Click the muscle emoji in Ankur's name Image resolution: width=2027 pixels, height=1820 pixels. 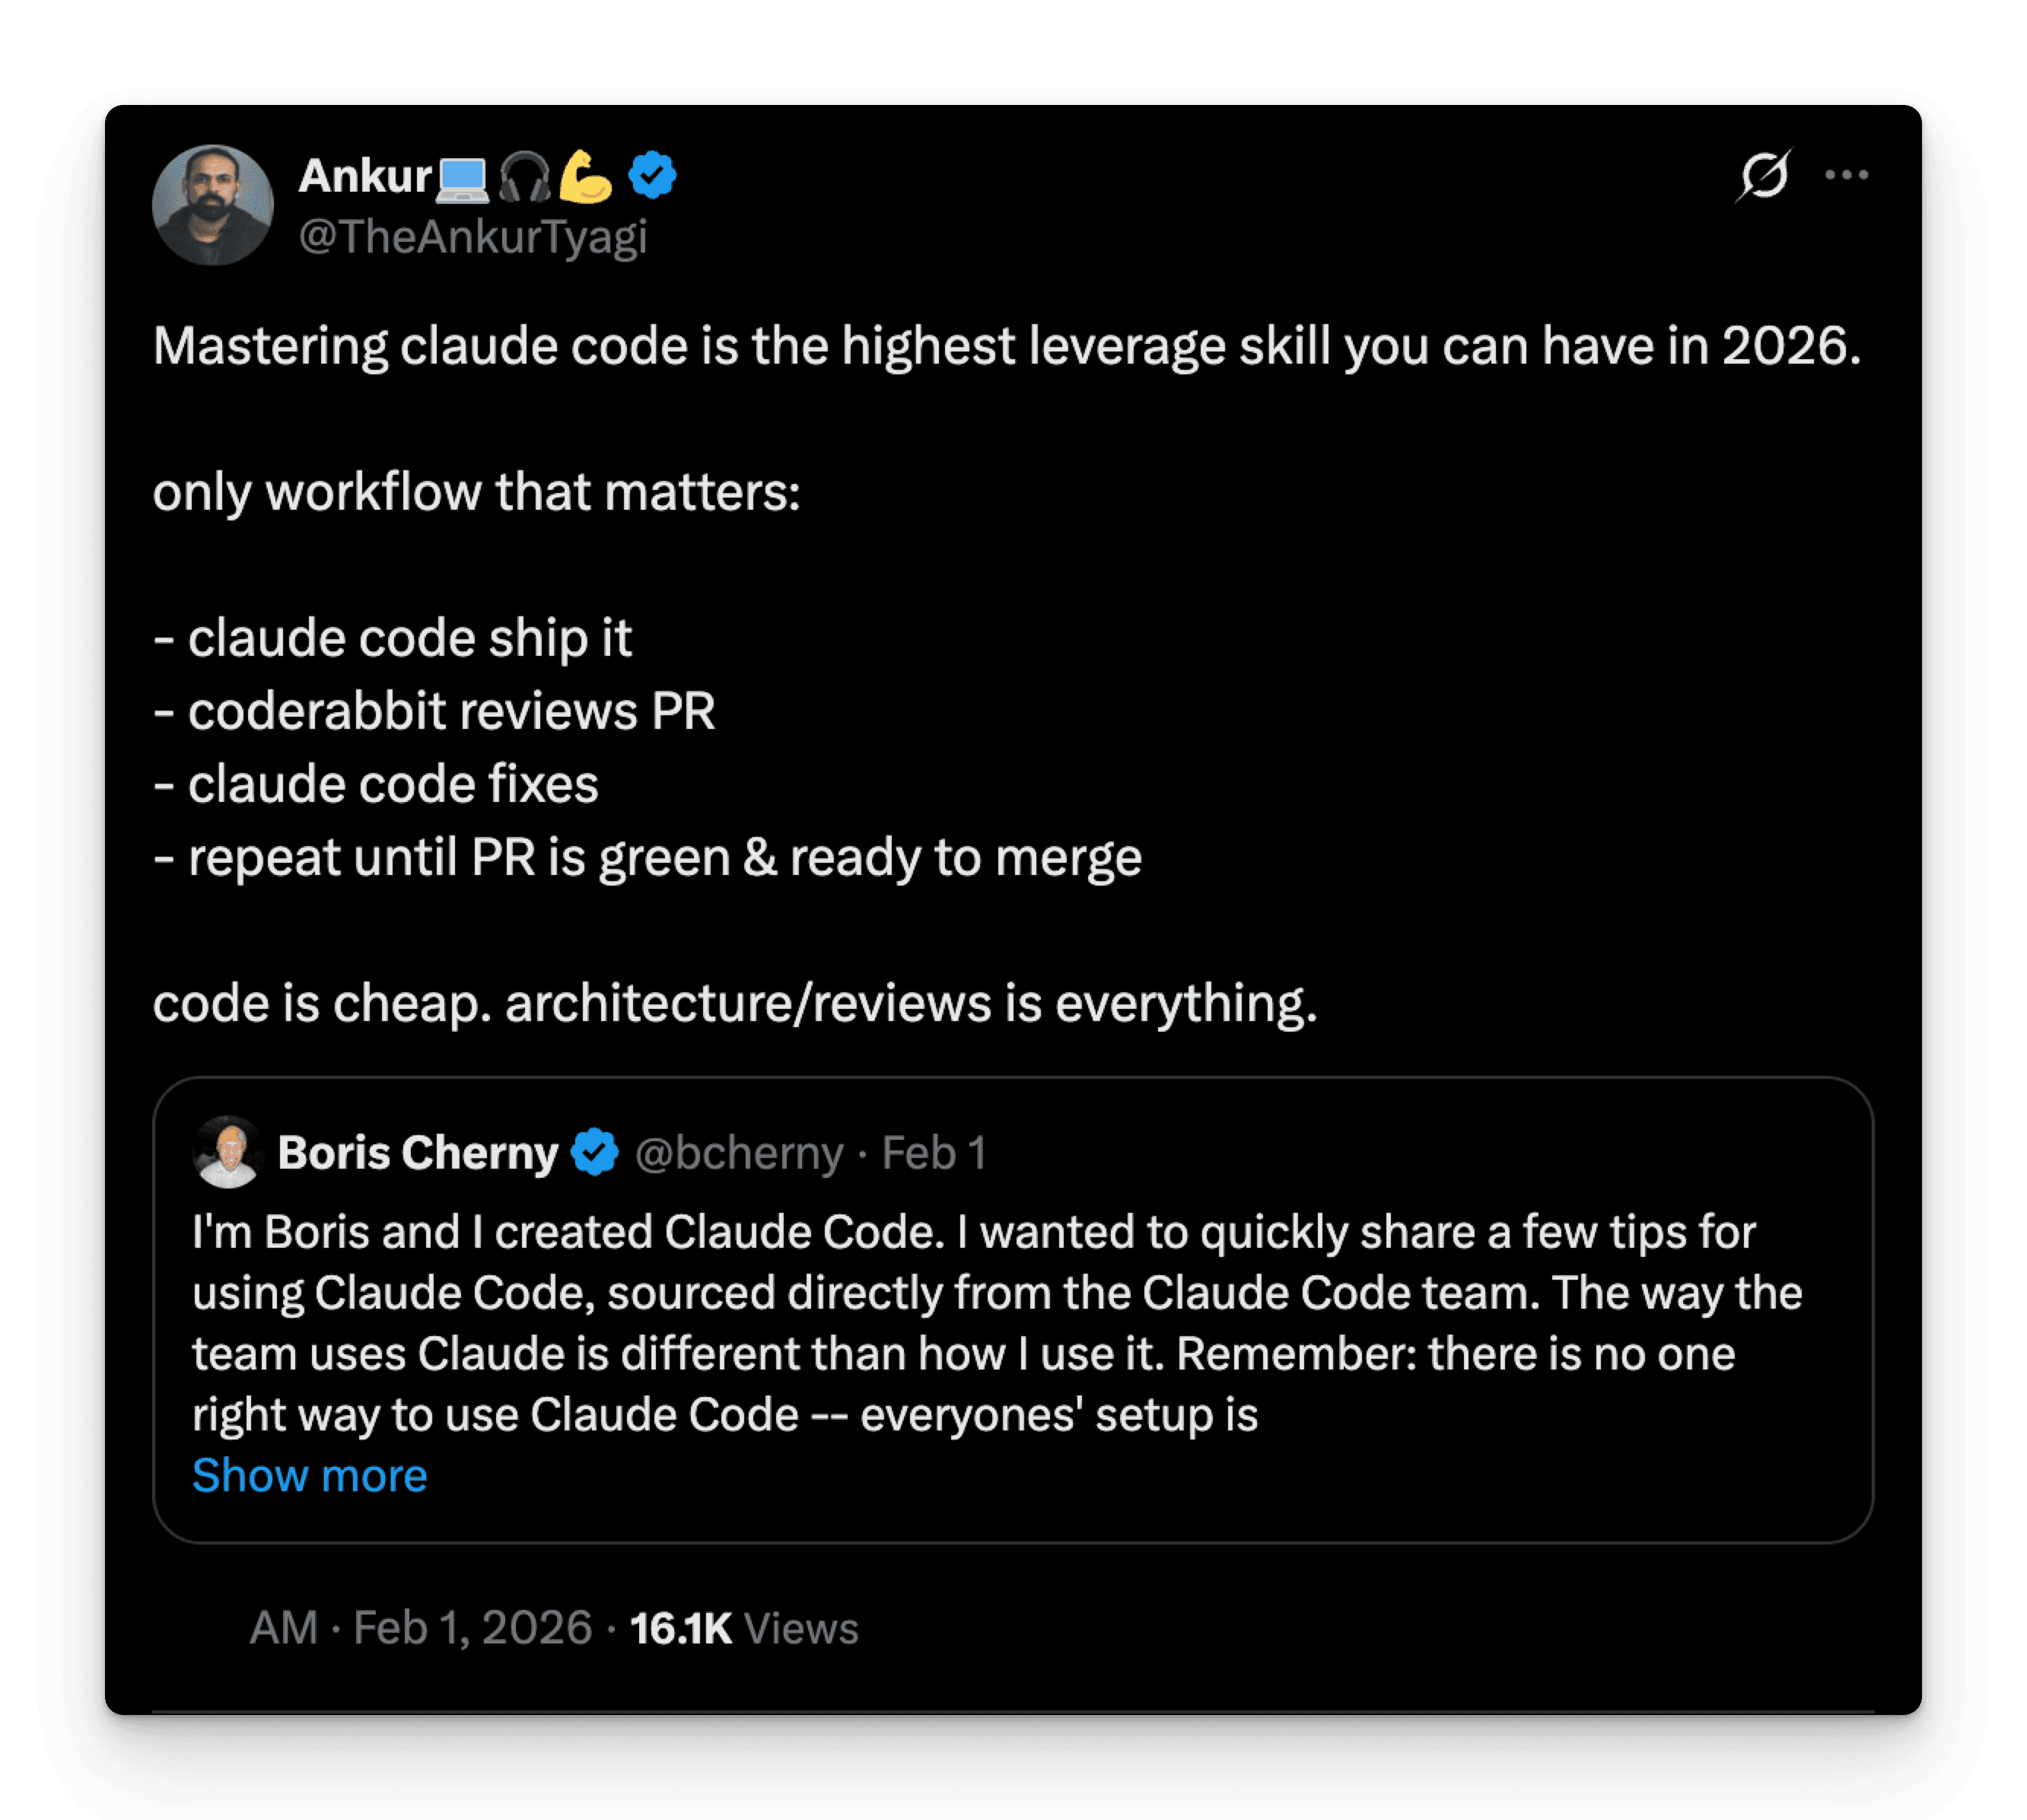pyautogui.click(x=585, y=176)
